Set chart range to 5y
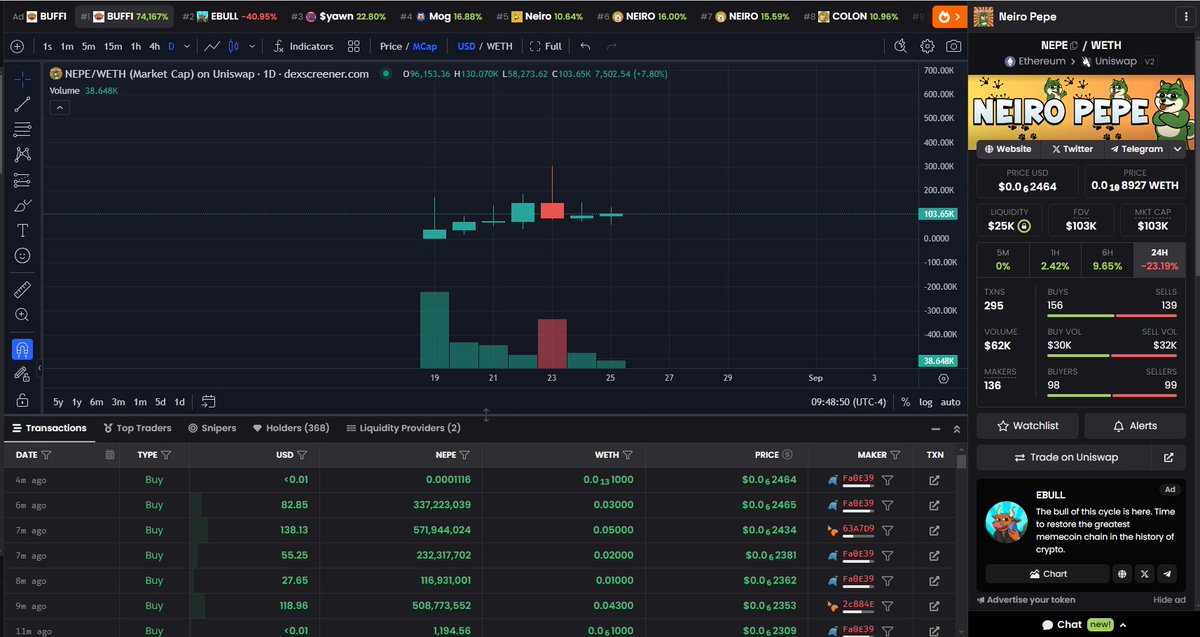Image resolution: width=1200 pixels, height=637 pixels. tap(58, 402)
